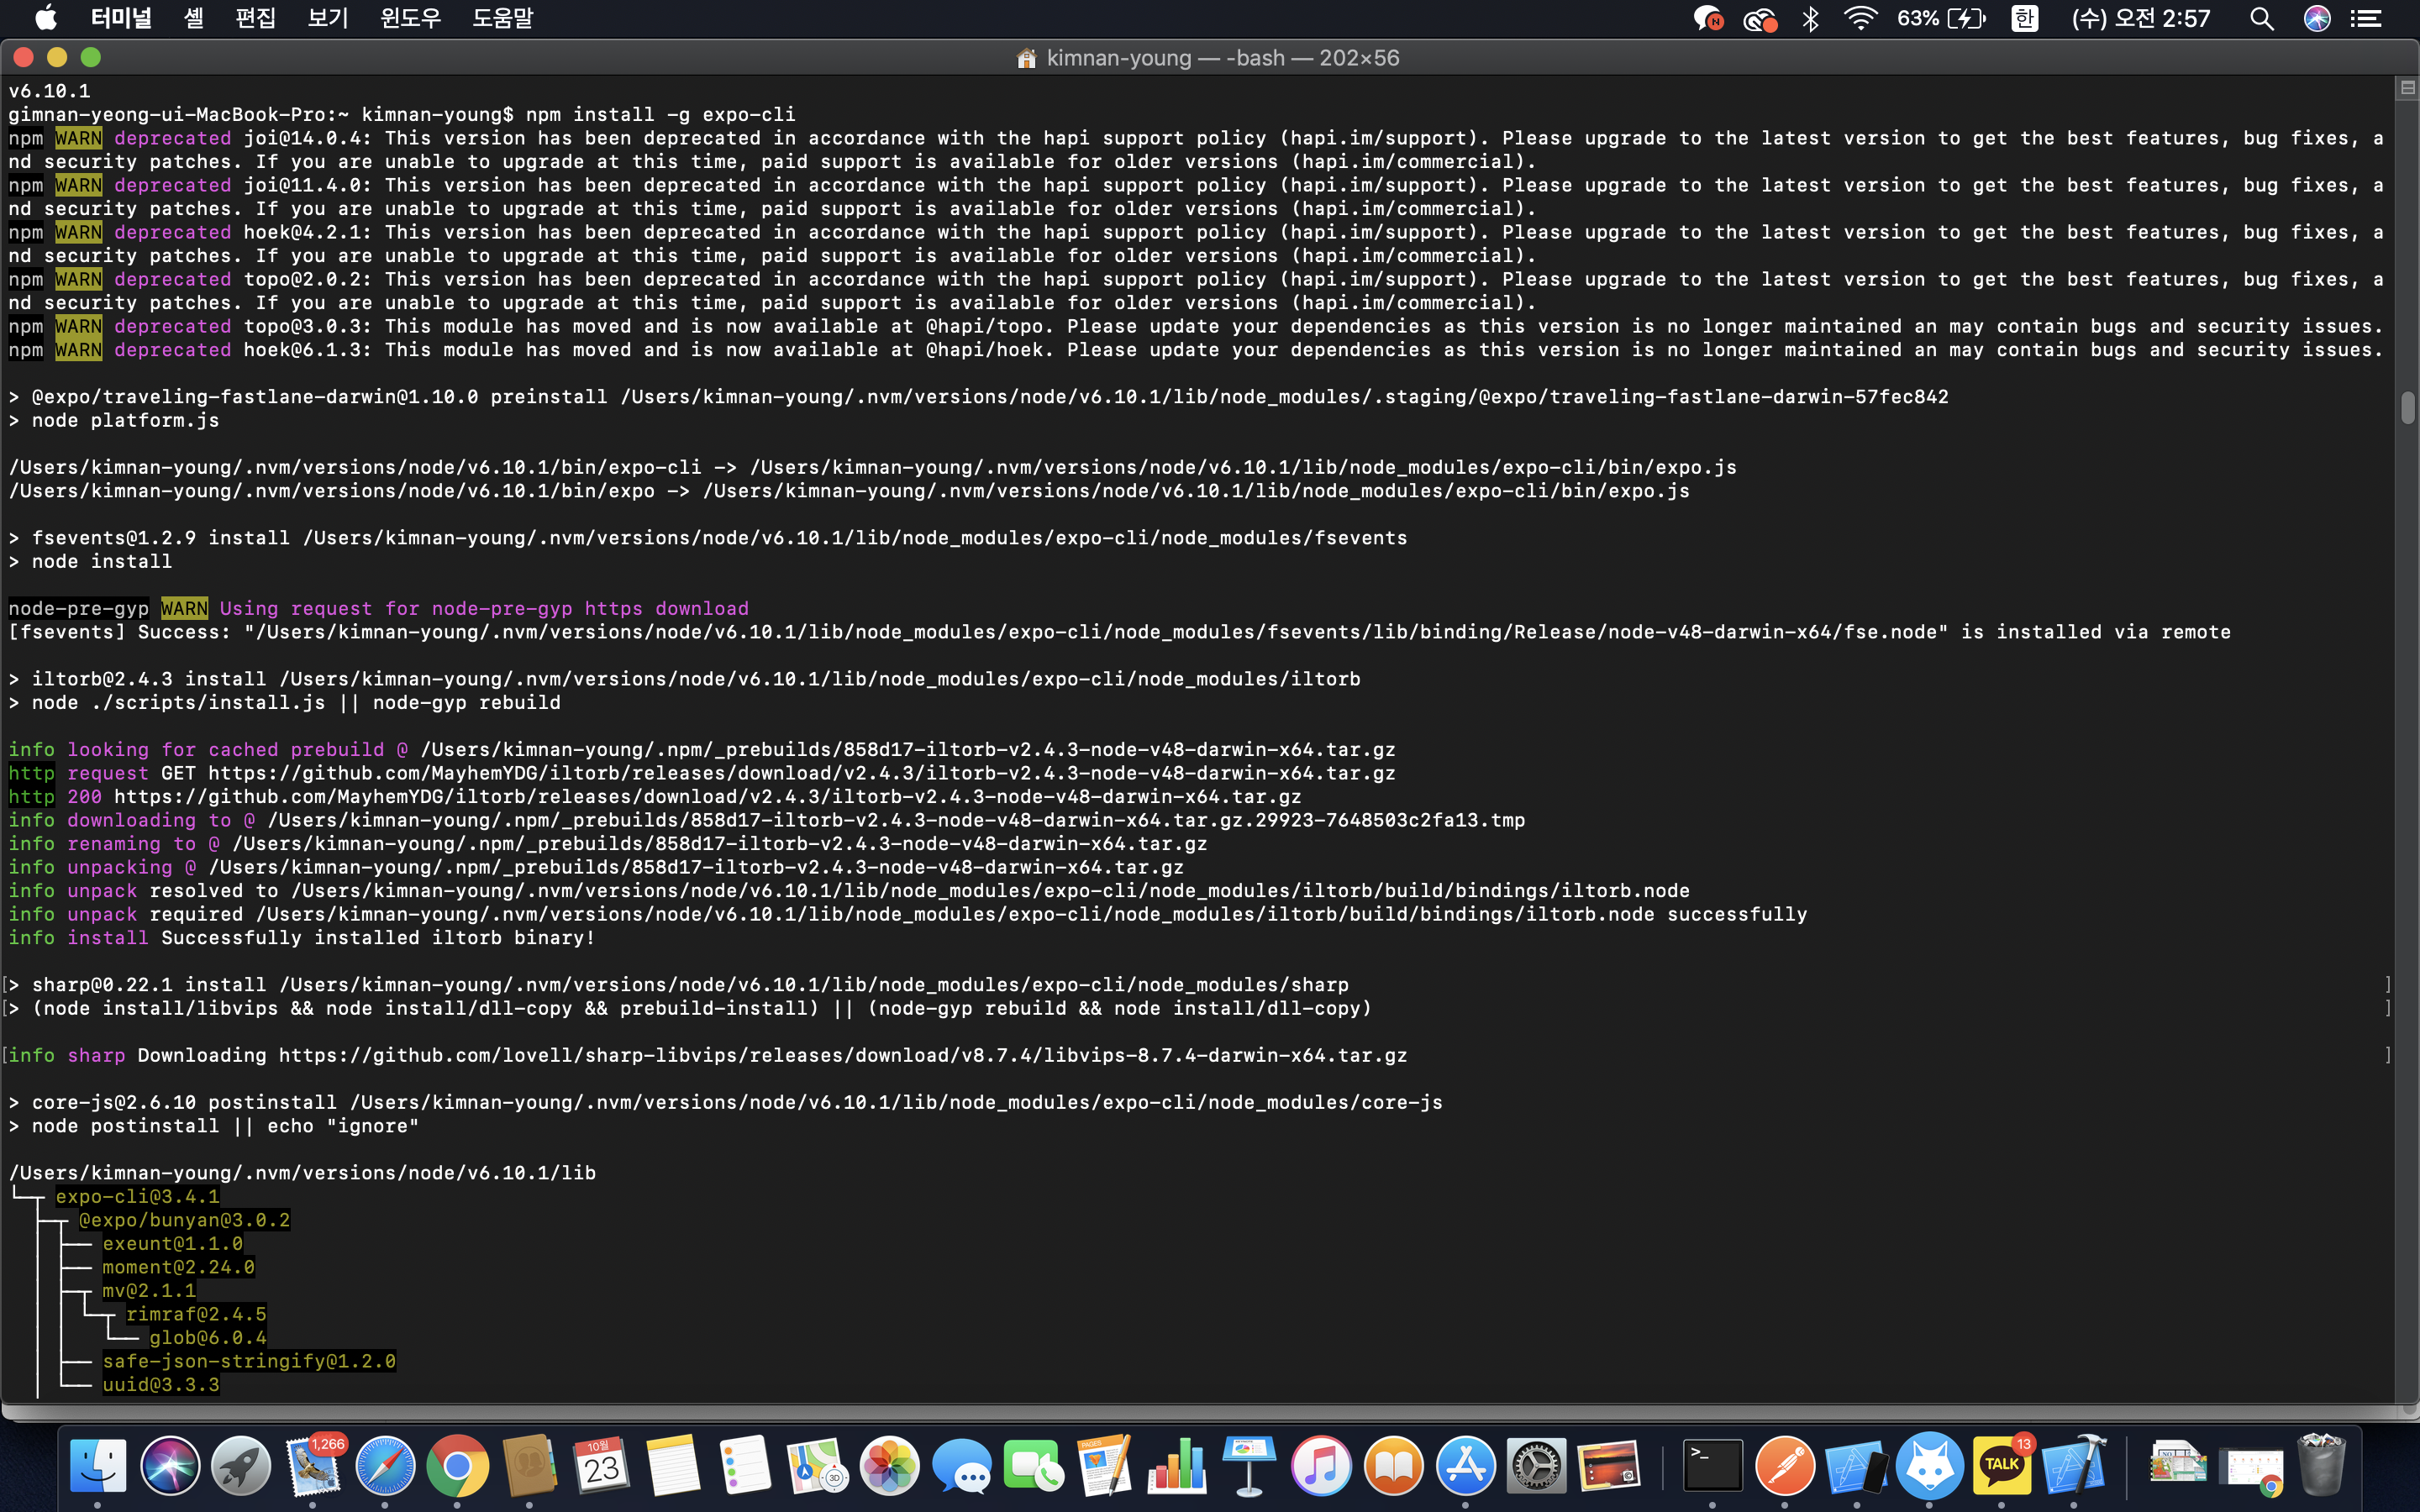Expand the battery 63% status dropdown

click(x=1940, y=19)
